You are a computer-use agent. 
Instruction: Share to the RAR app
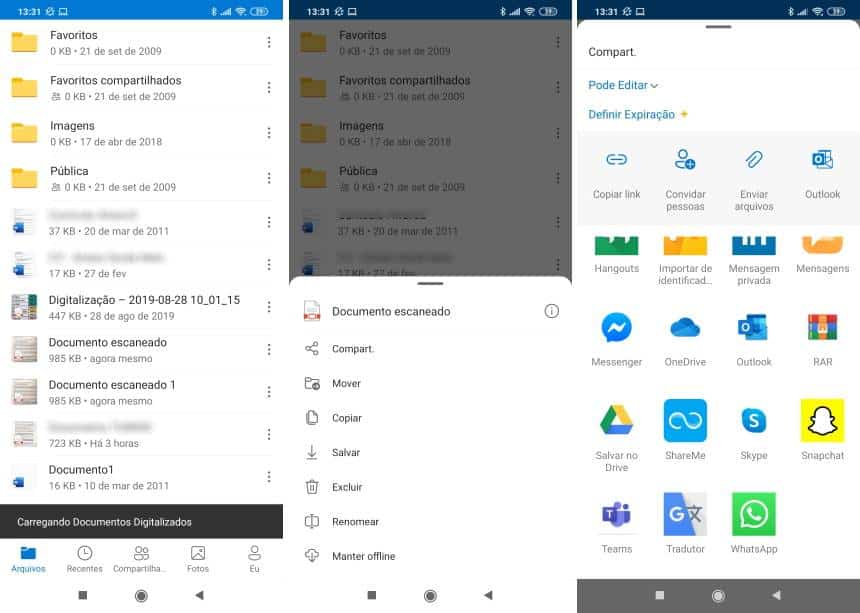(x=822, y=339)
